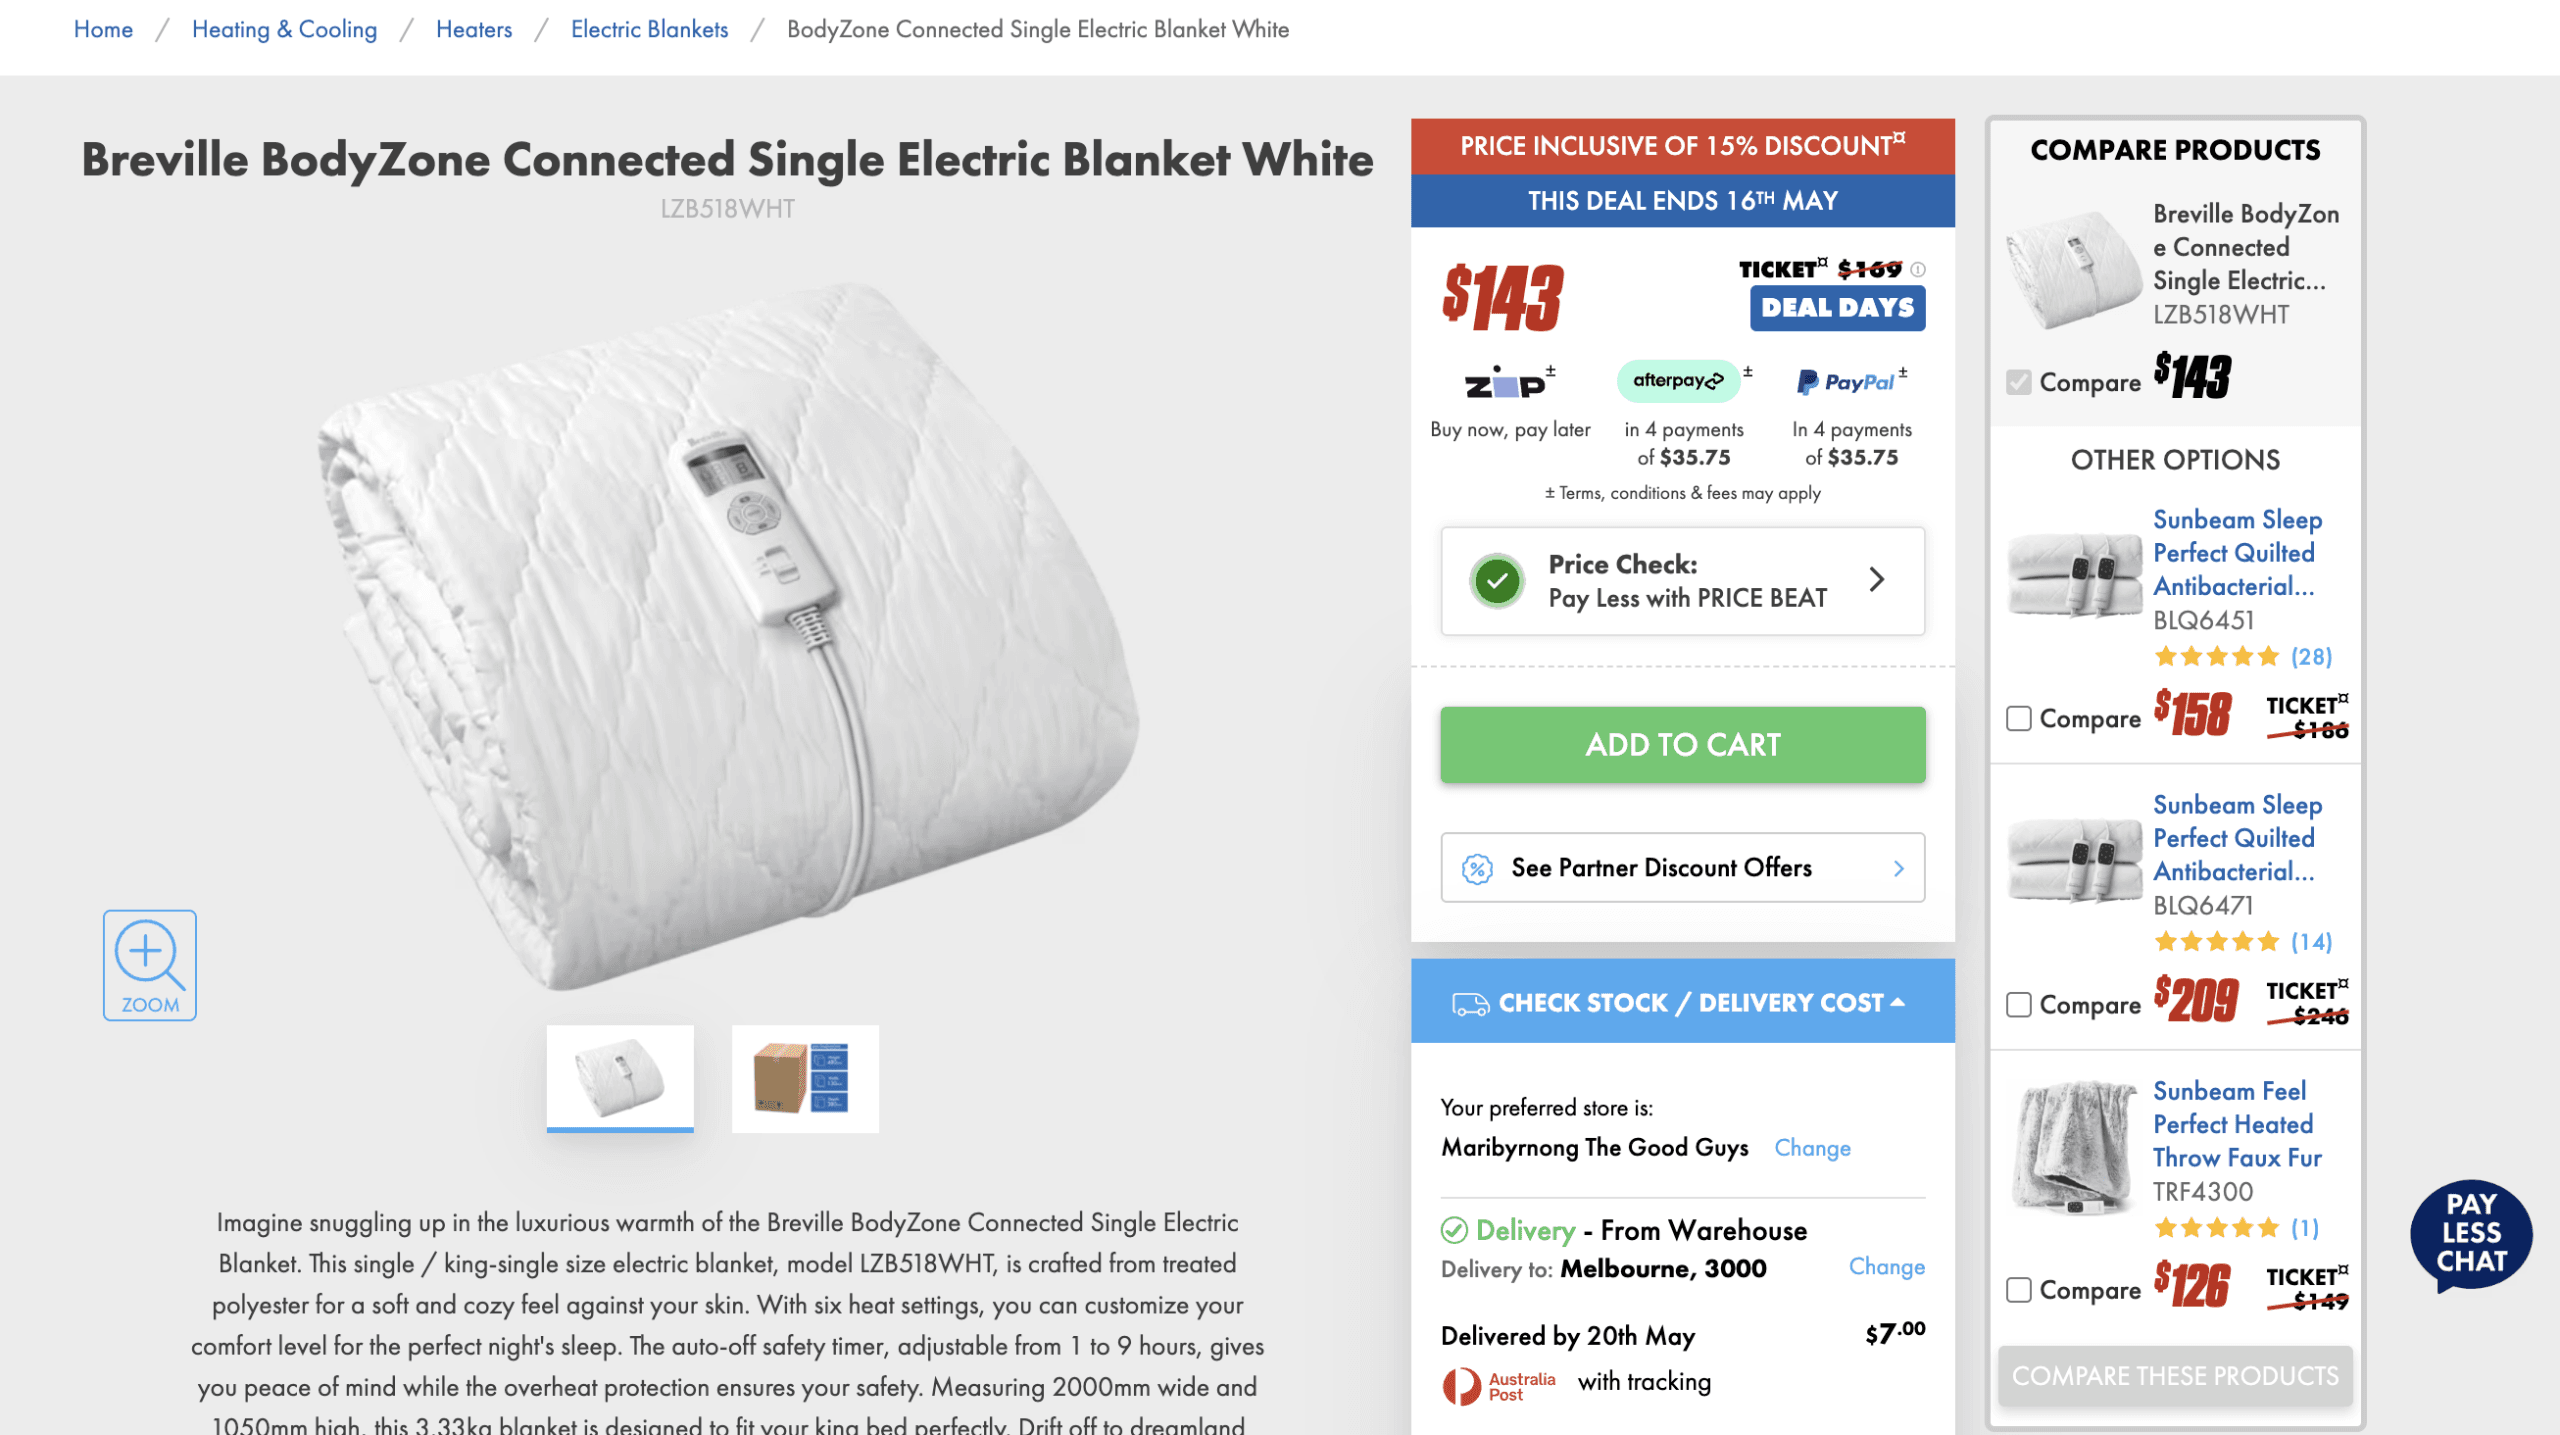Change preferred store Maribyrnong link

click(1812, 1148)
